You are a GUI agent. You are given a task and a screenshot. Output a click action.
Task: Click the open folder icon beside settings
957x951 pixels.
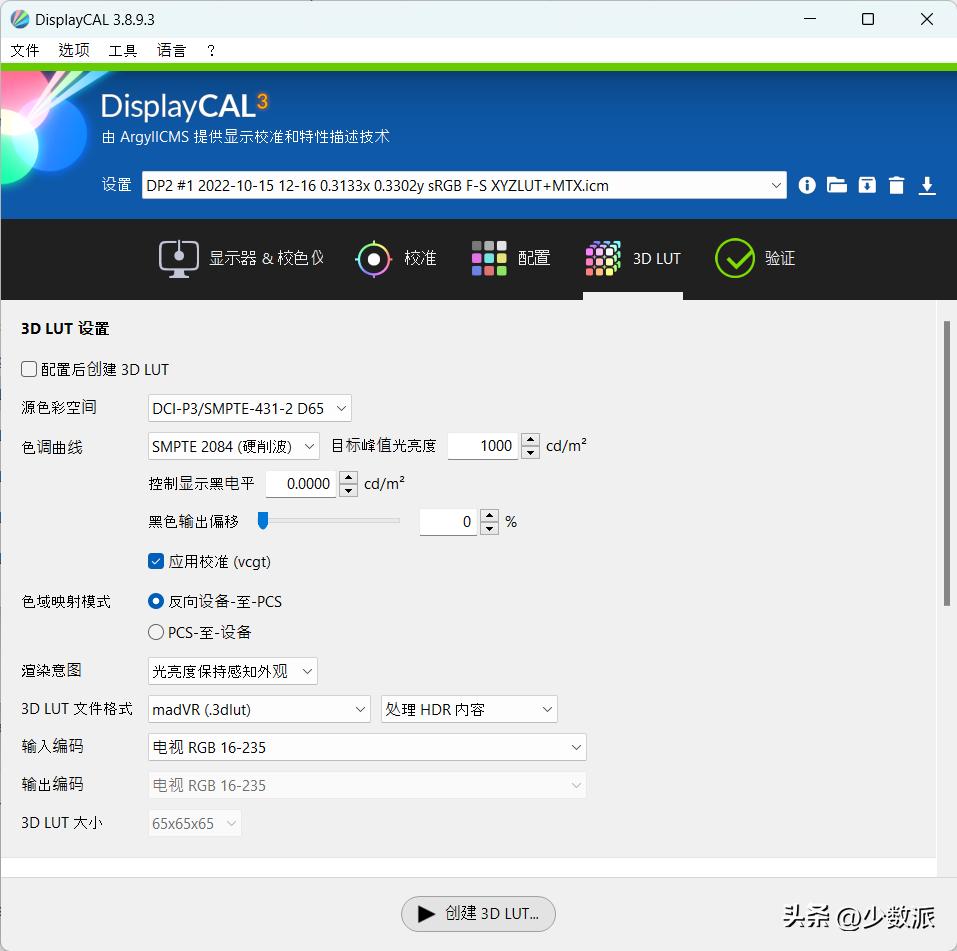[x=837, y=185]
